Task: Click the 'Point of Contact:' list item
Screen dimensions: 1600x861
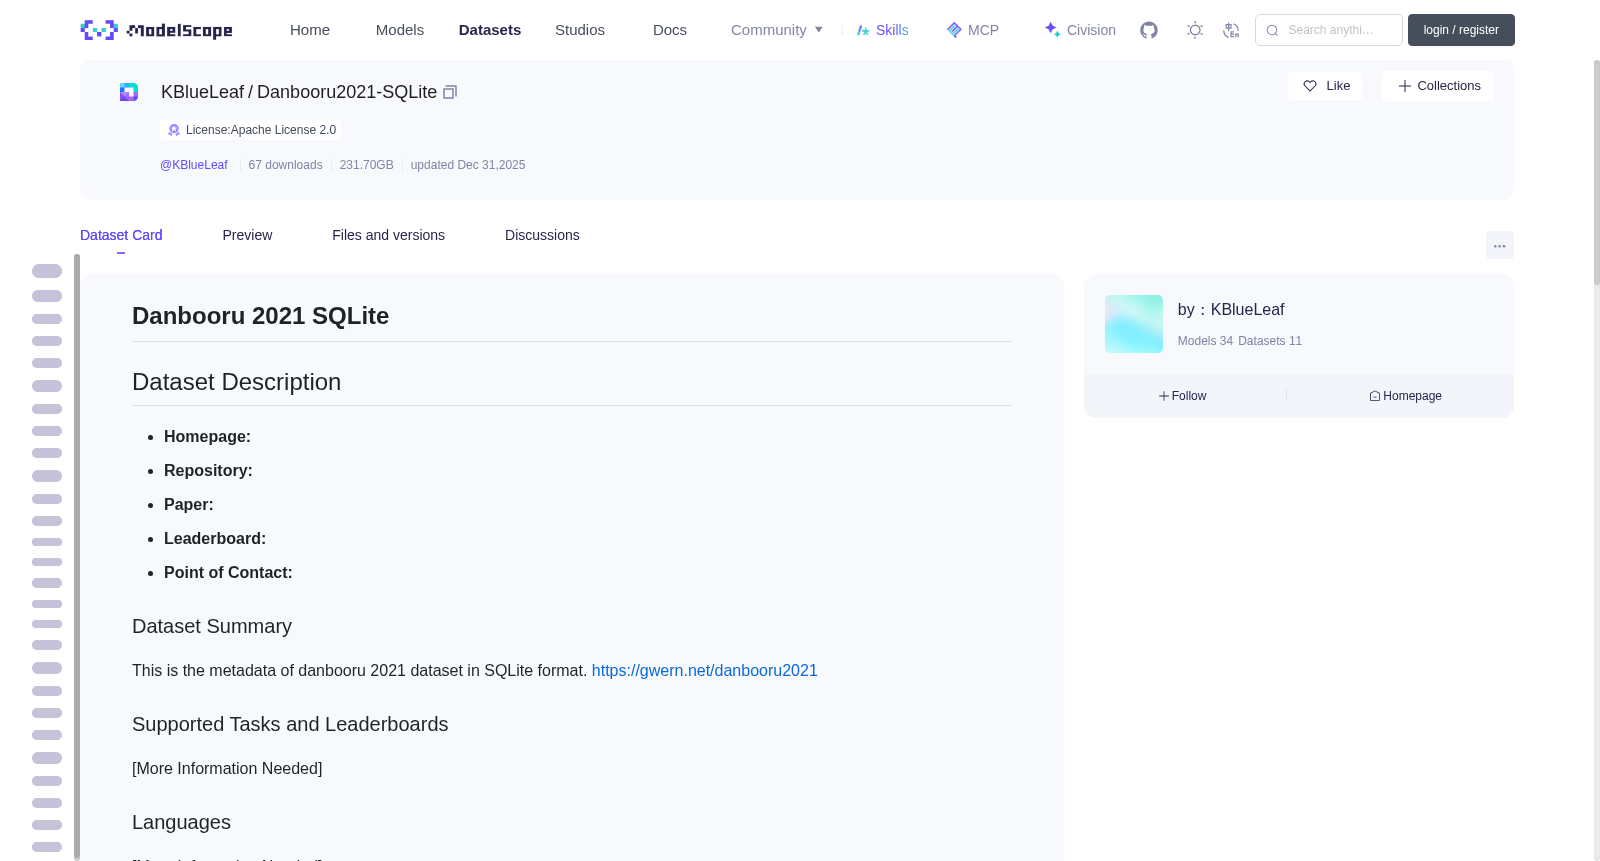Action: pos(228,572)
